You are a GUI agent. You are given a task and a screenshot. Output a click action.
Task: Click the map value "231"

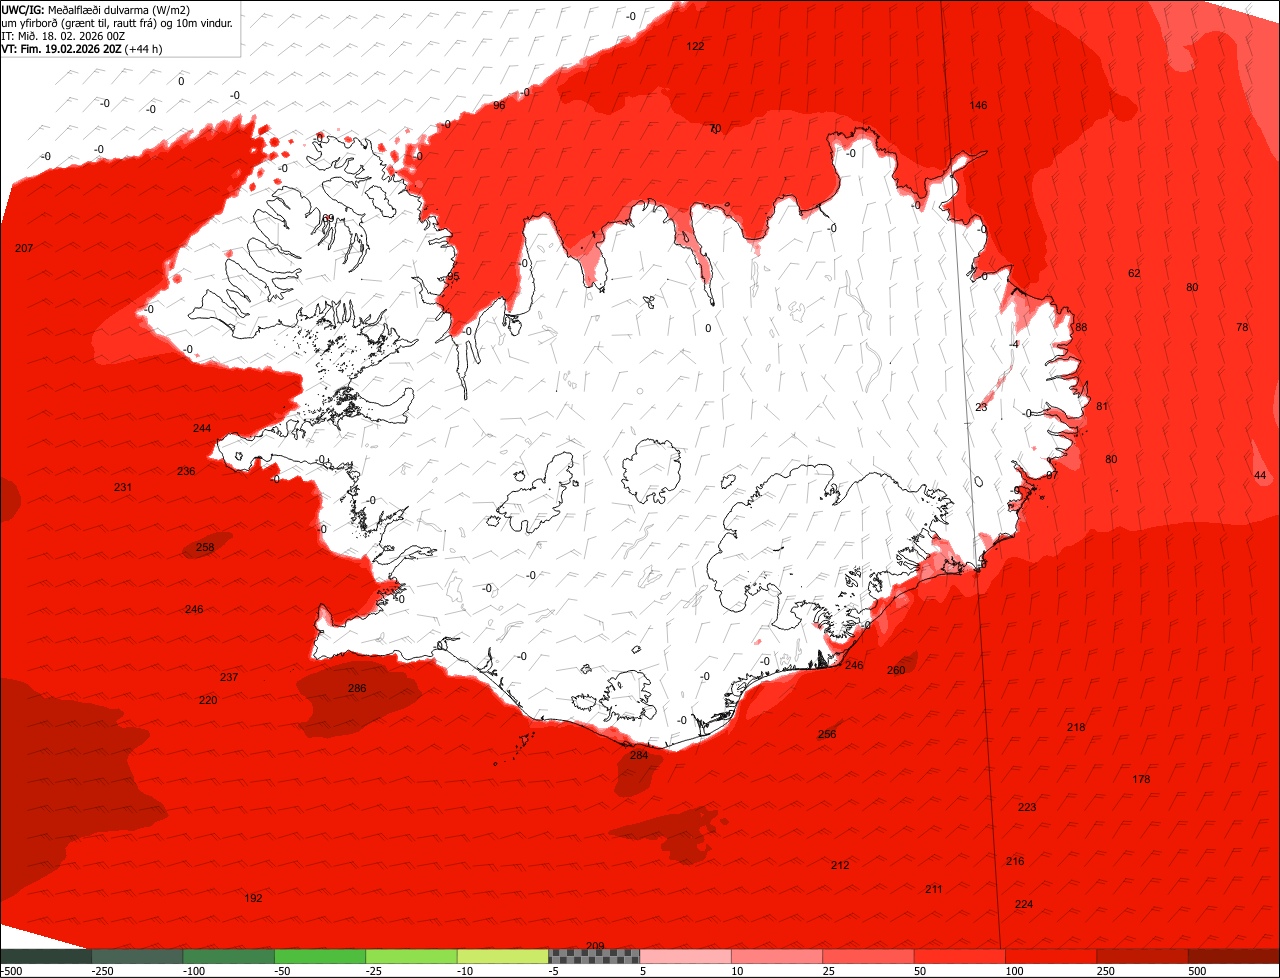click(123, 487)
